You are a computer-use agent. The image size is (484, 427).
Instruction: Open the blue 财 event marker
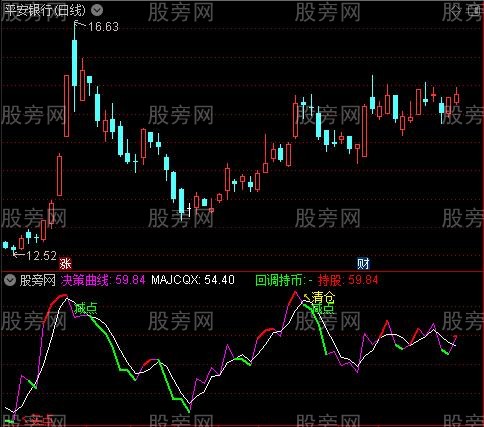click(363, 264)
